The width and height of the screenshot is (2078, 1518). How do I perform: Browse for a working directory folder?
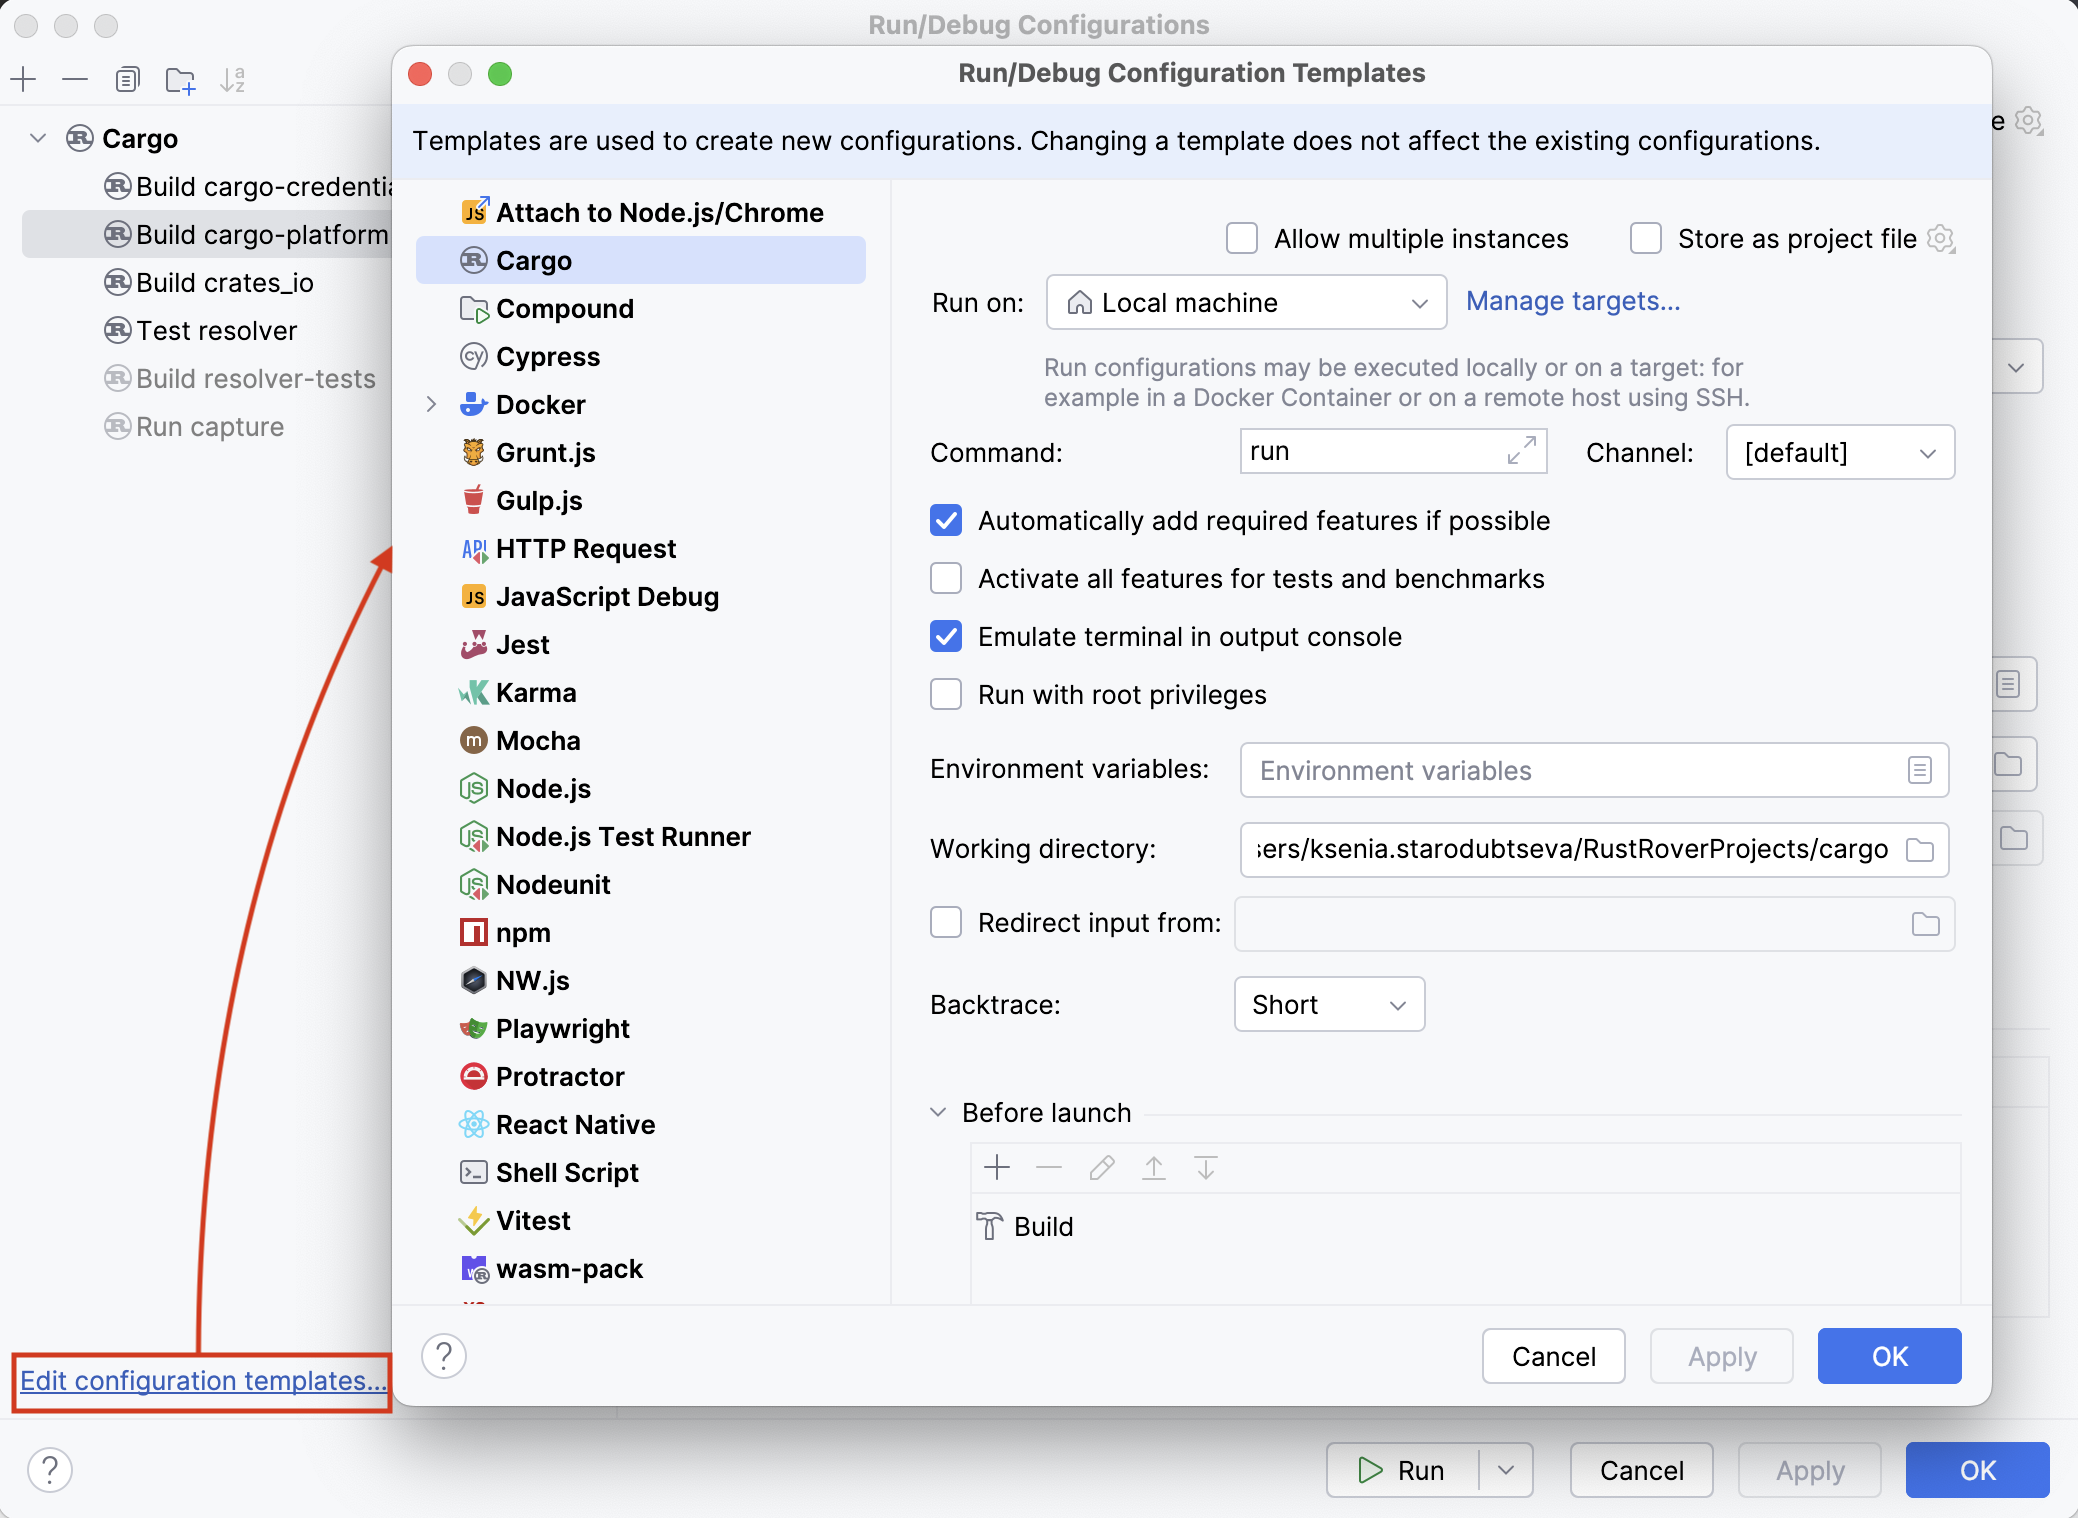click(1921, 849)
